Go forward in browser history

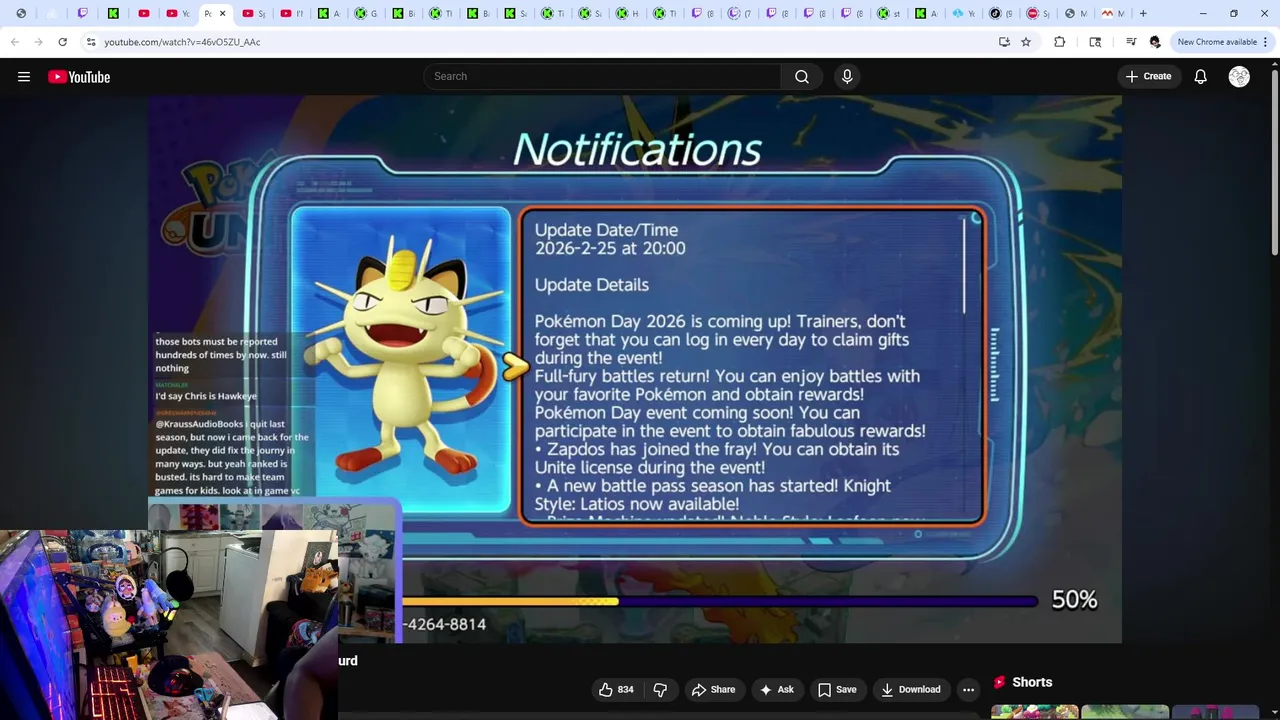pos(38,42)
